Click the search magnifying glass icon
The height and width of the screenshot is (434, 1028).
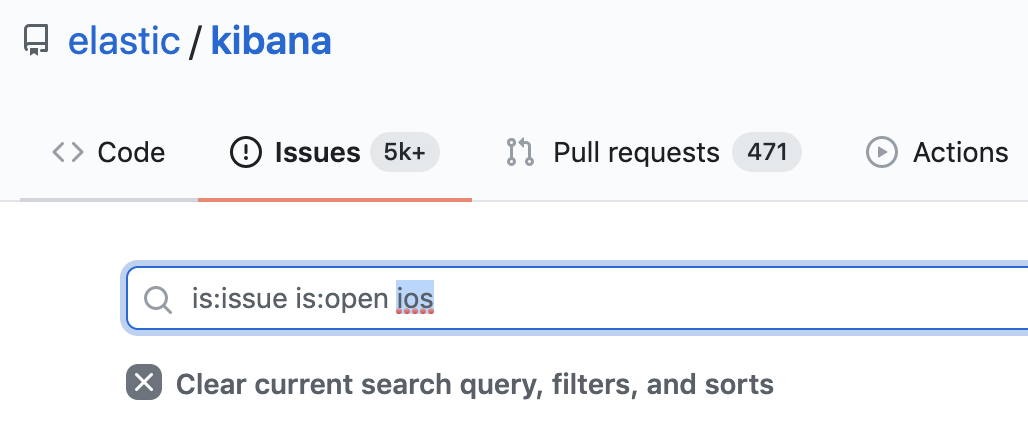[157, 299]
